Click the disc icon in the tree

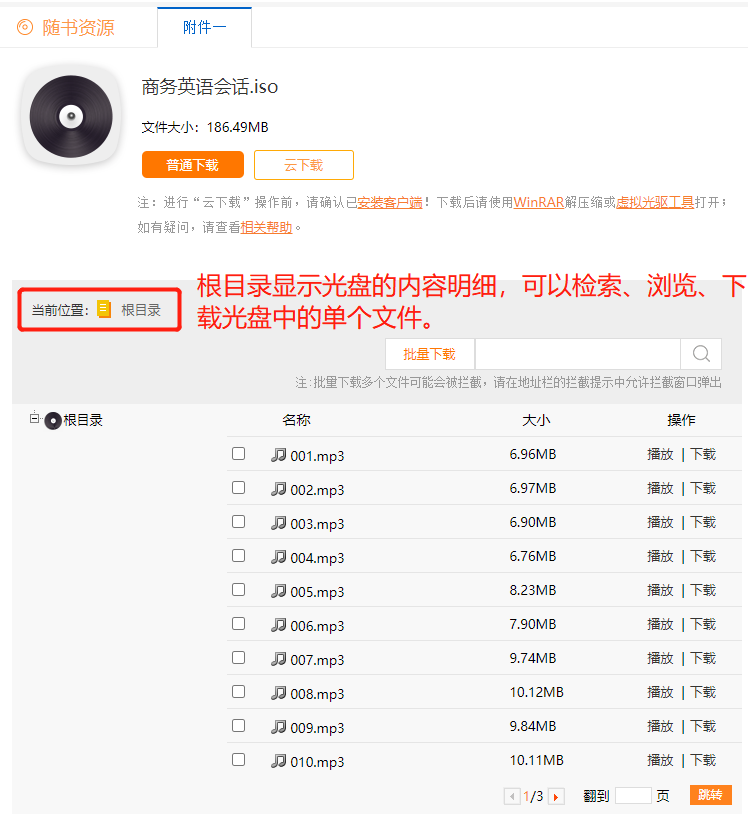pyautogui.click(x=53, y=421)
